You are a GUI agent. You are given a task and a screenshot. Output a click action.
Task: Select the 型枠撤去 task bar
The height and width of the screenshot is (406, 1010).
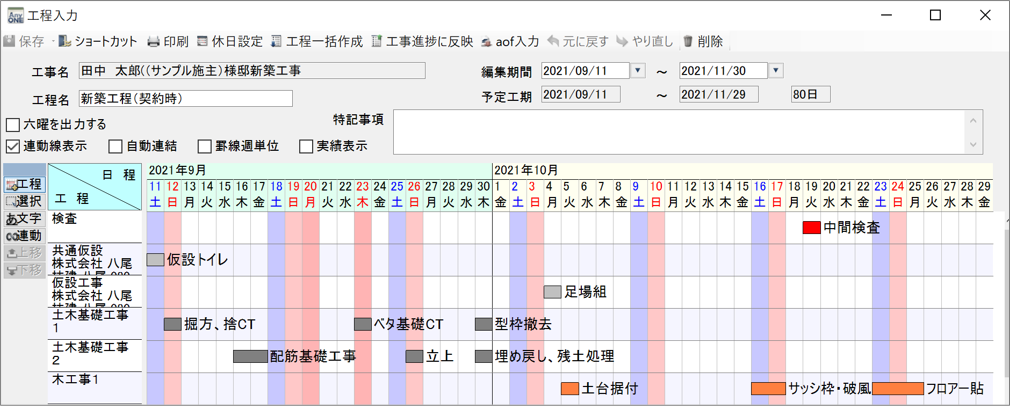[x=484, y=324]
